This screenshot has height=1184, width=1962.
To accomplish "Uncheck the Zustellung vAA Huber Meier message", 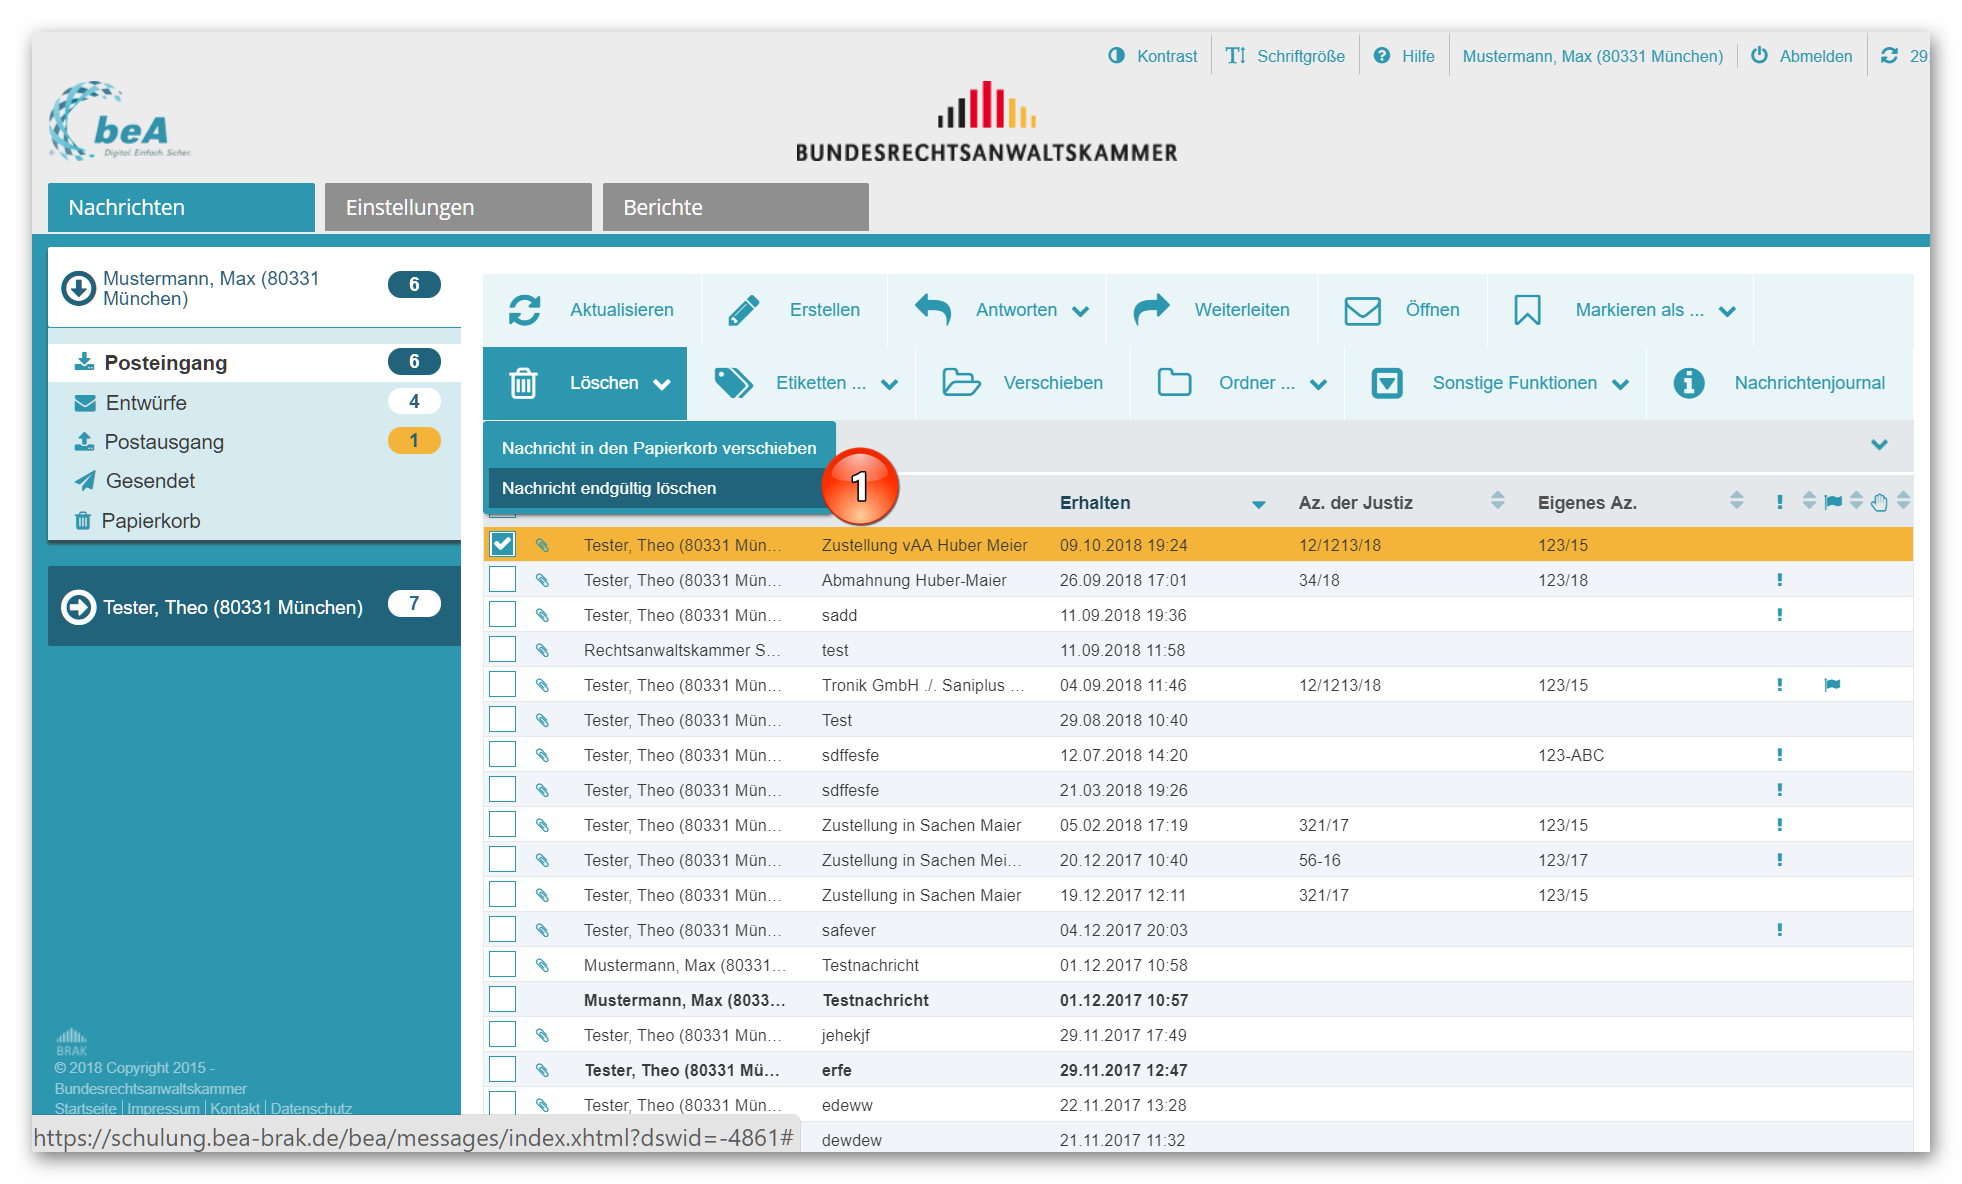I will [x=502, y=545].
